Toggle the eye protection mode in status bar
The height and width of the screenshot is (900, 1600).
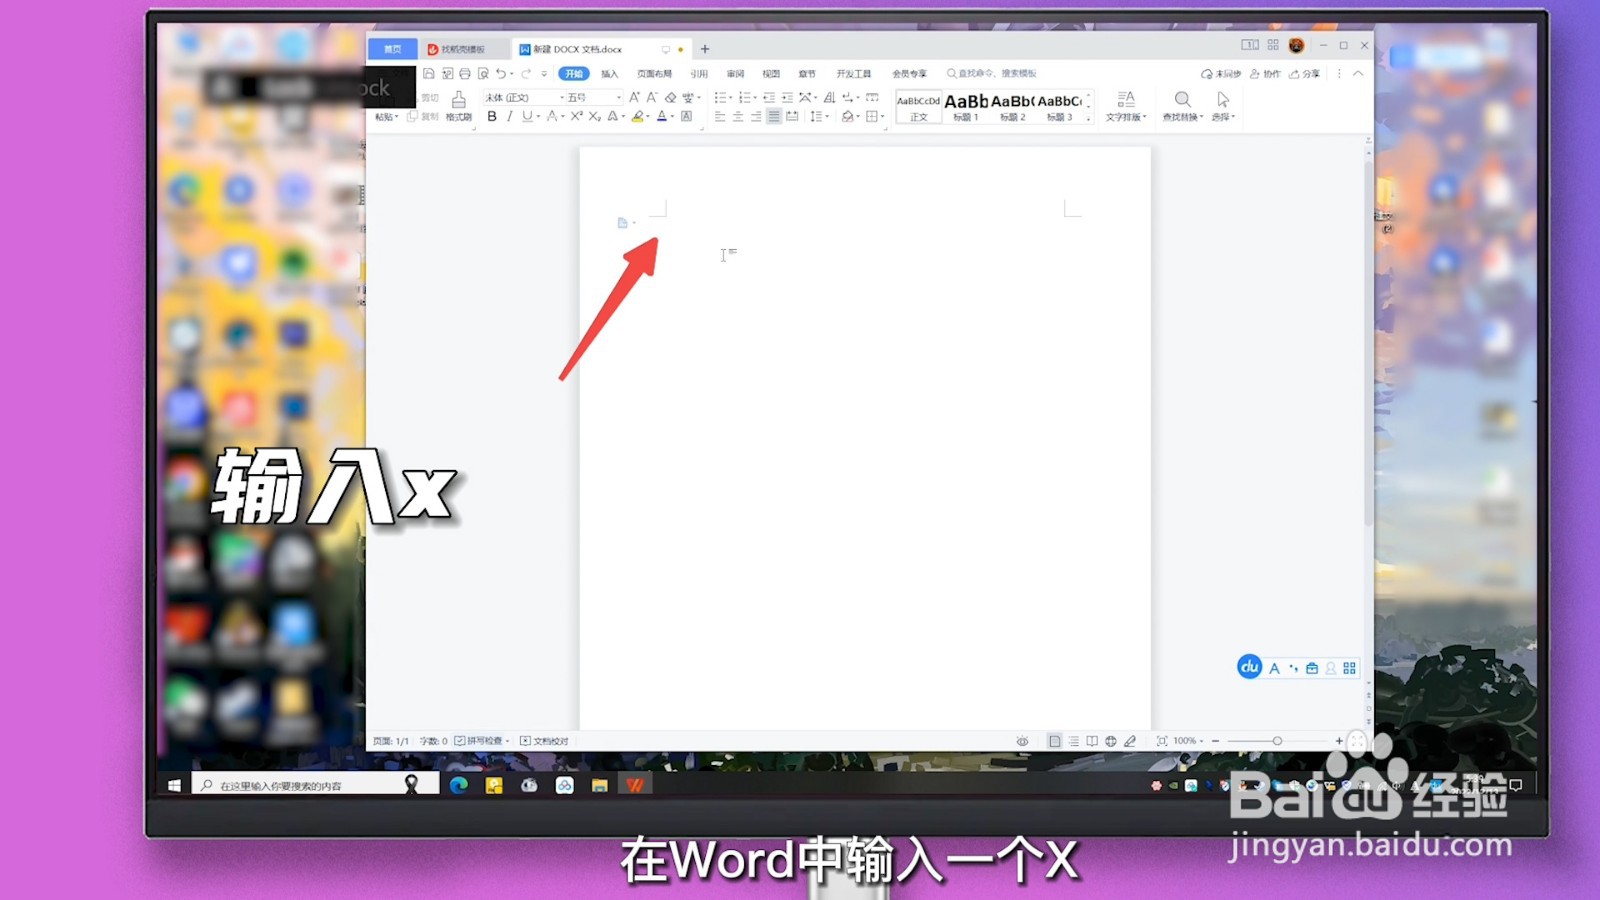point(1021,740)
